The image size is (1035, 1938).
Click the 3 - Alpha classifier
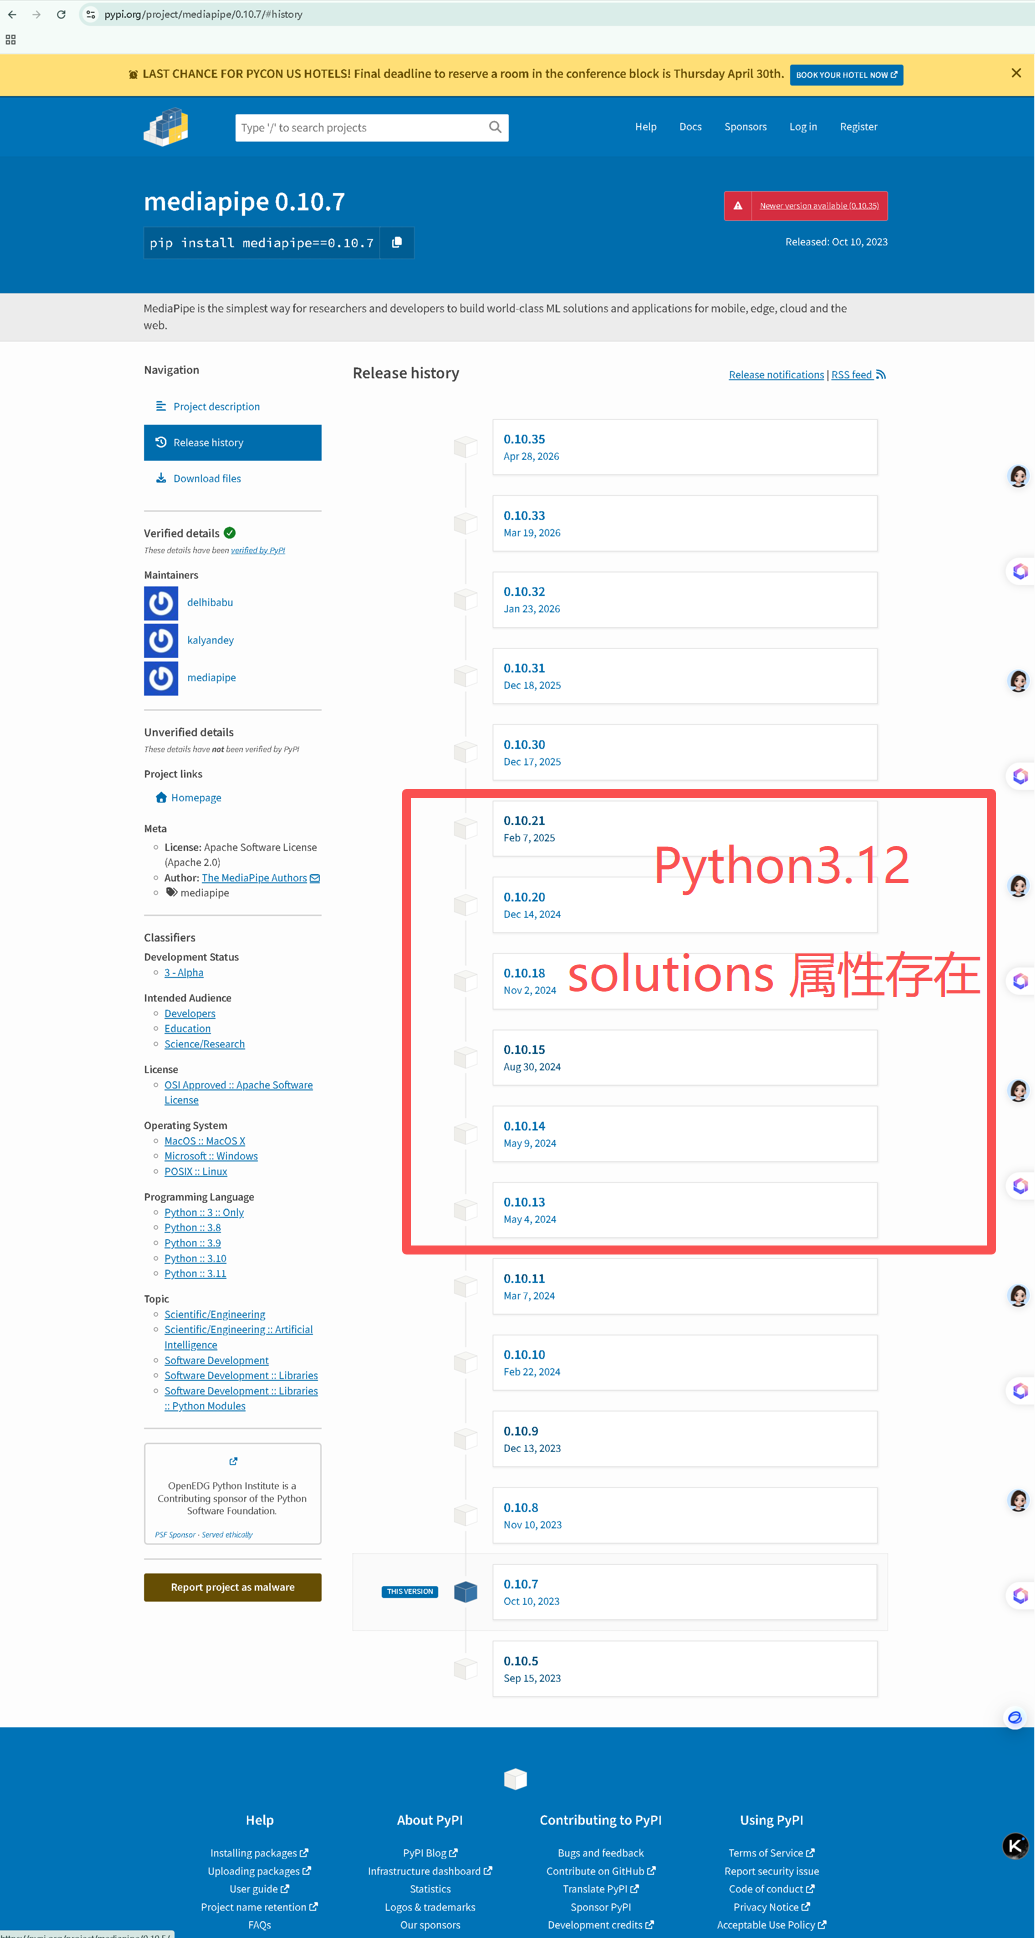[x=184, y=973]
